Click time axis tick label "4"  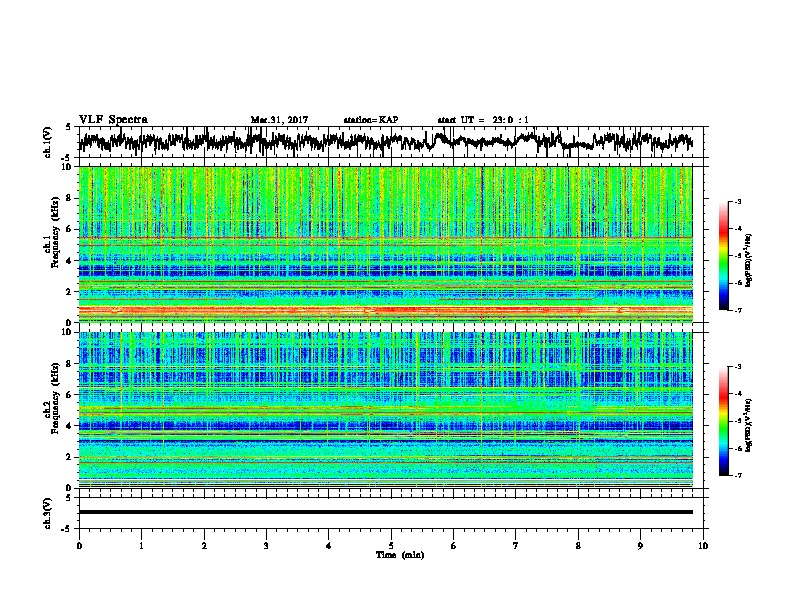coord(329,546)
